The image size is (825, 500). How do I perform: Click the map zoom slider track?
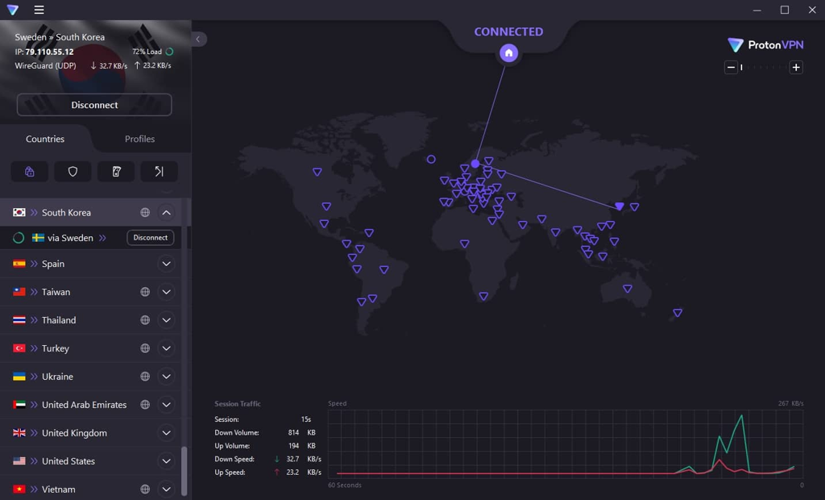pyautogui.click(x=764, y=68)
